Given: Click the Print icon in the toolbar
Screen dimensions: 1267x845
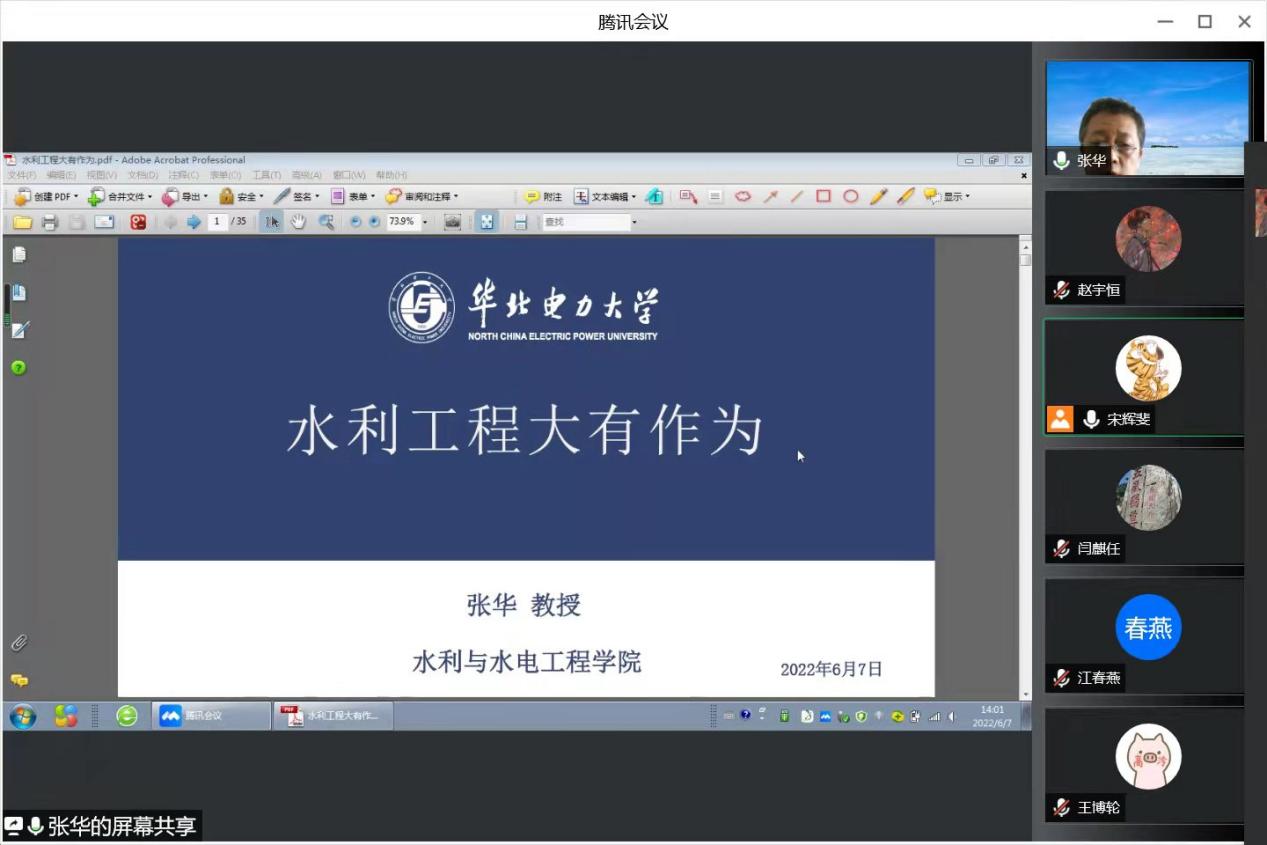Looking at the screenshot, I should [49, 222].
